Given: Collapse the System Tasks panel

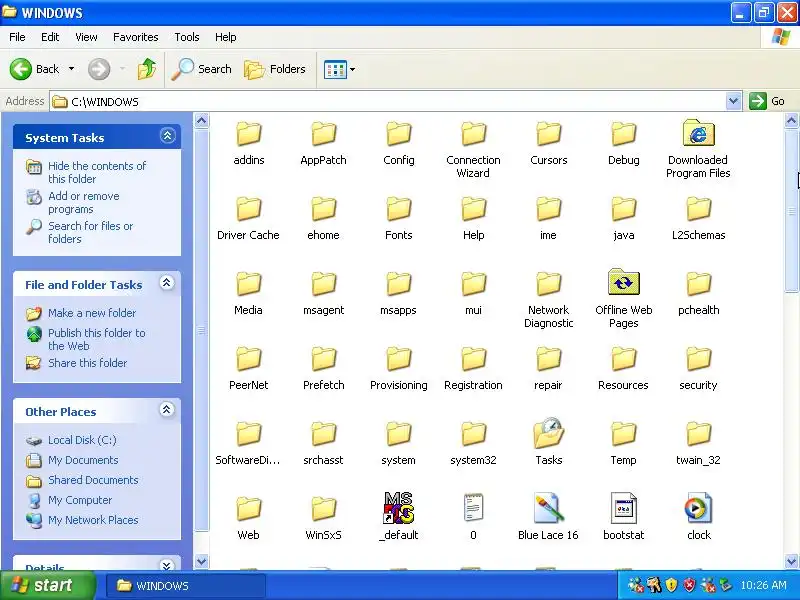Looking at the screenshot, I should coord(167,136).
